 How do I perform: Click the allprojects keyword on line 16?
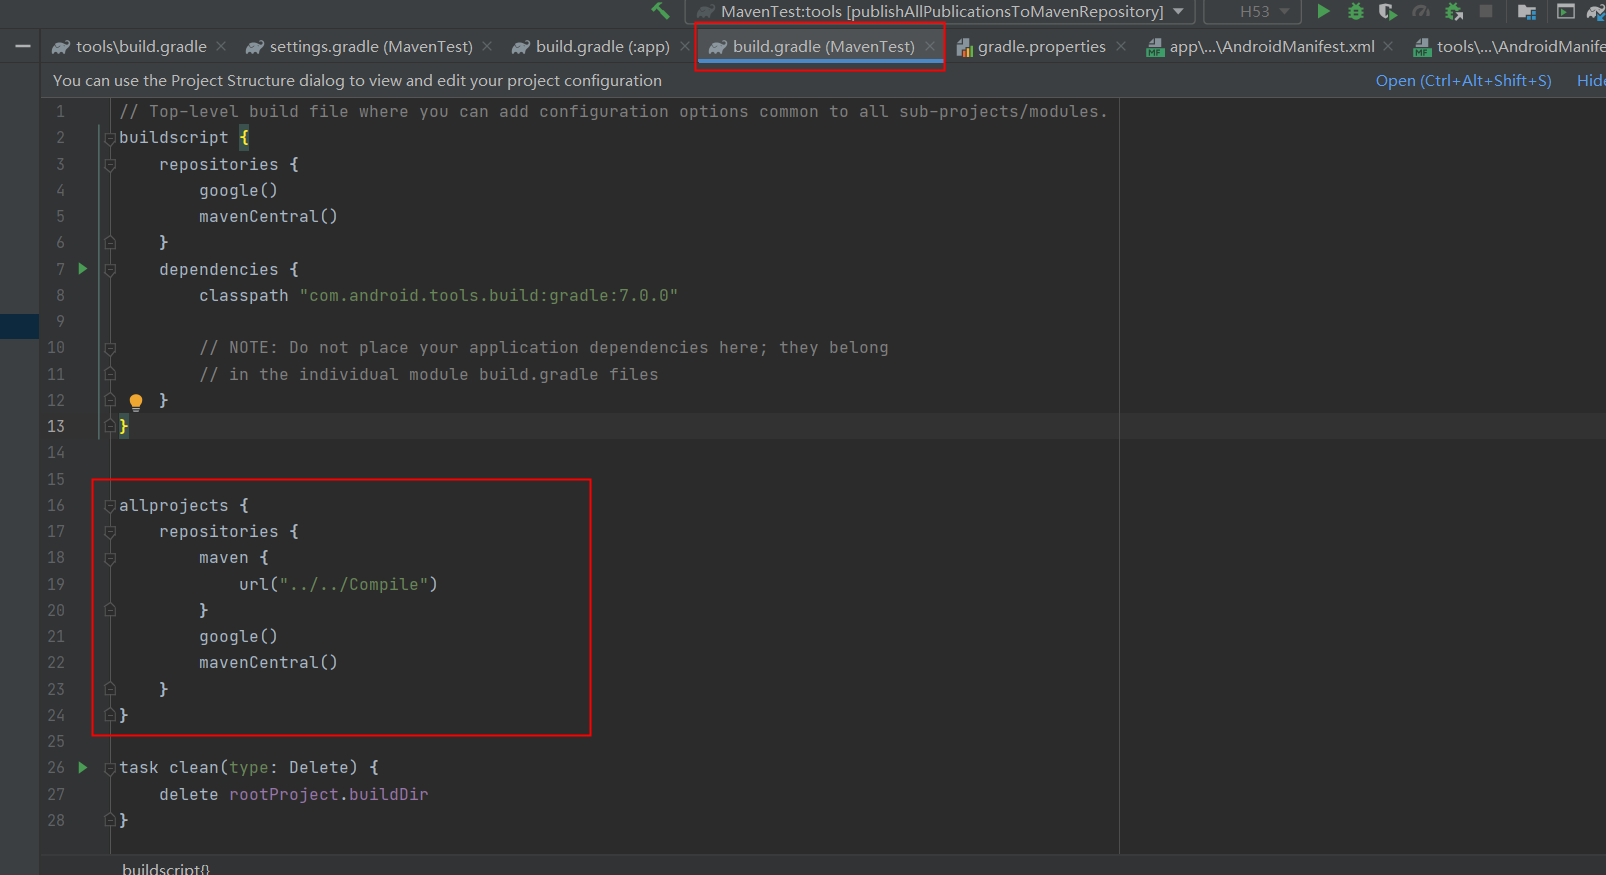(x=173, y=506)
